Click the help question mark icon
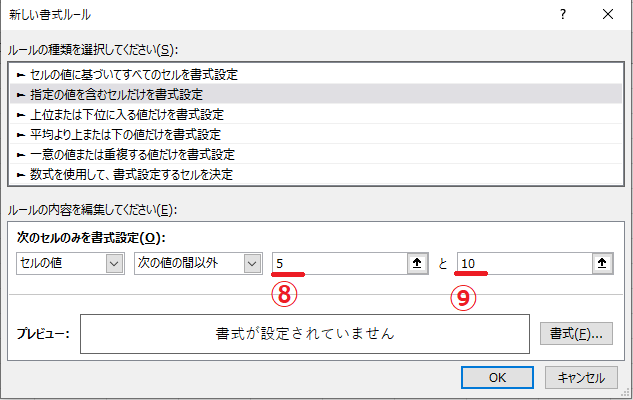Screen dimensions: 633x400 [x=563, y=15]
